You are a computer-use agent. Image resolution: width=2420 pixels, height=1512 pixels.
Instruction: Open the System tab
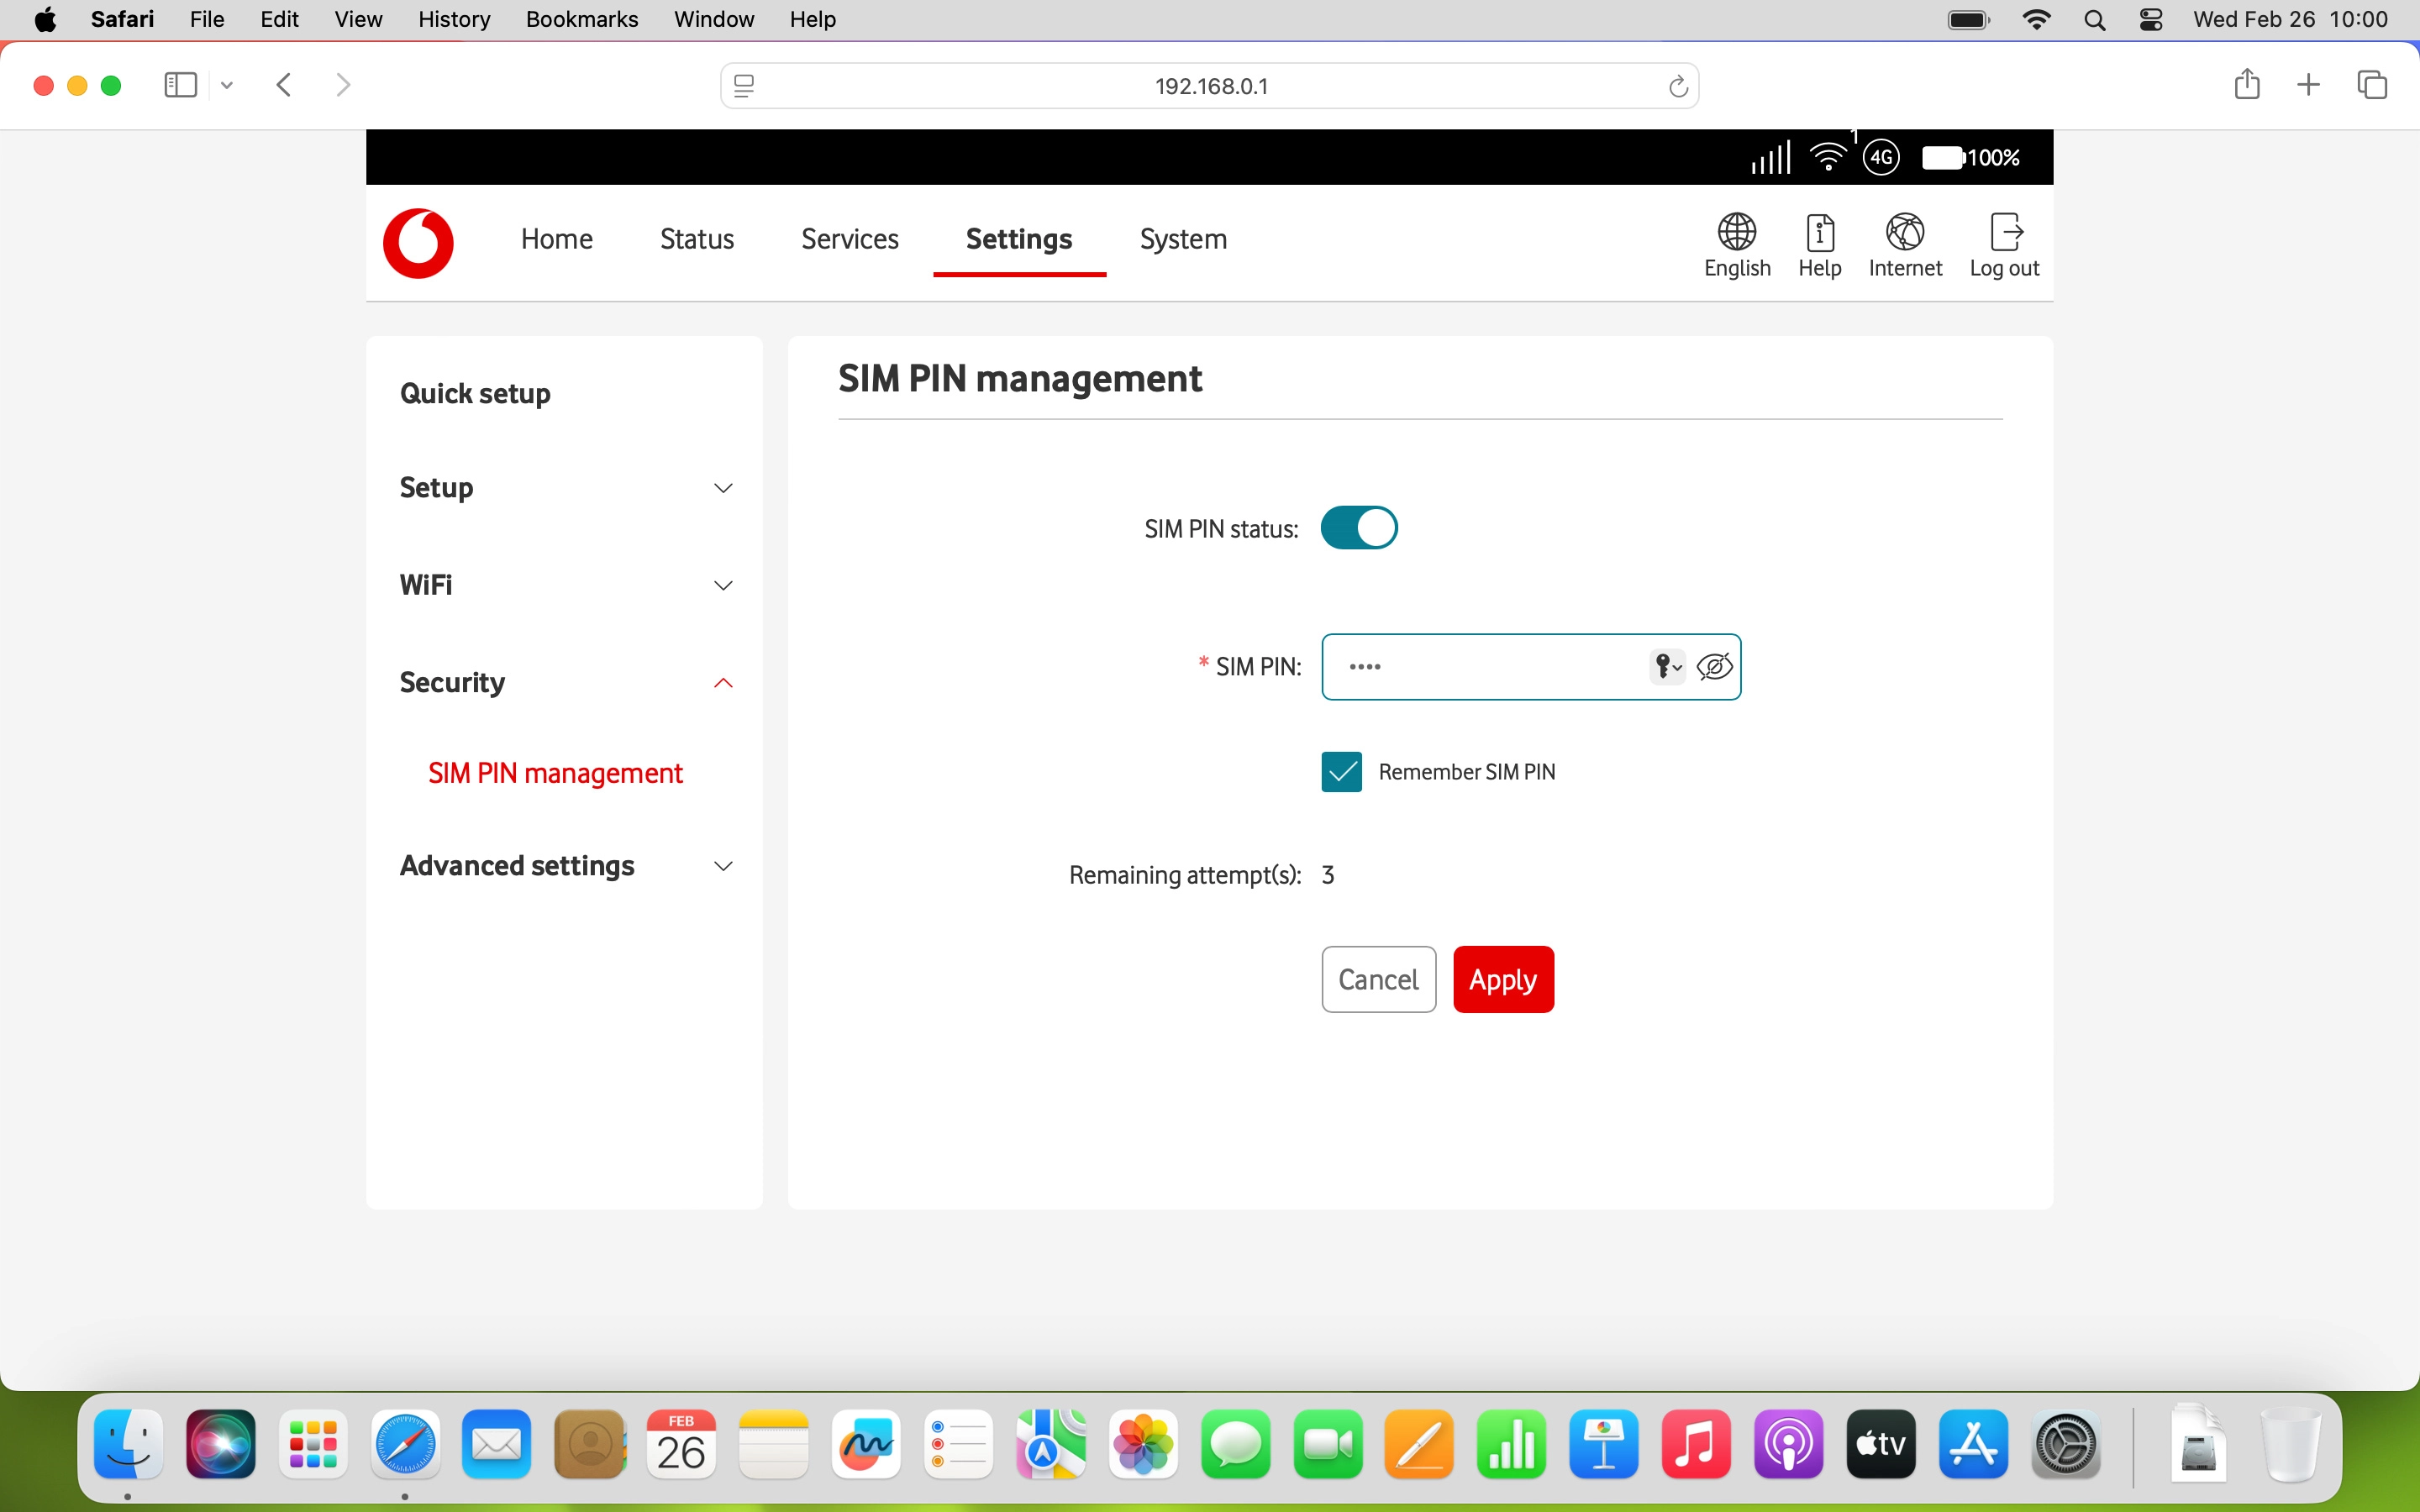pos(1182,239)
